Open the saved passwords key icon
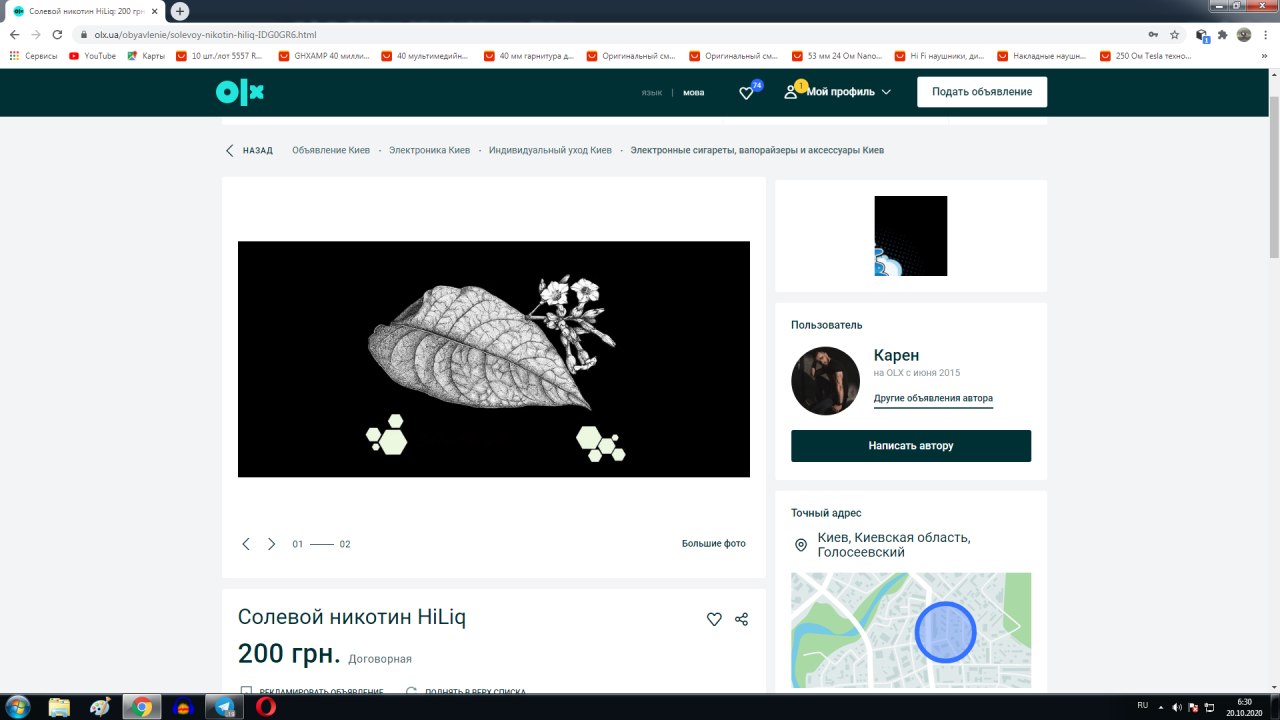1280x720 pixels. (1152, 34)
